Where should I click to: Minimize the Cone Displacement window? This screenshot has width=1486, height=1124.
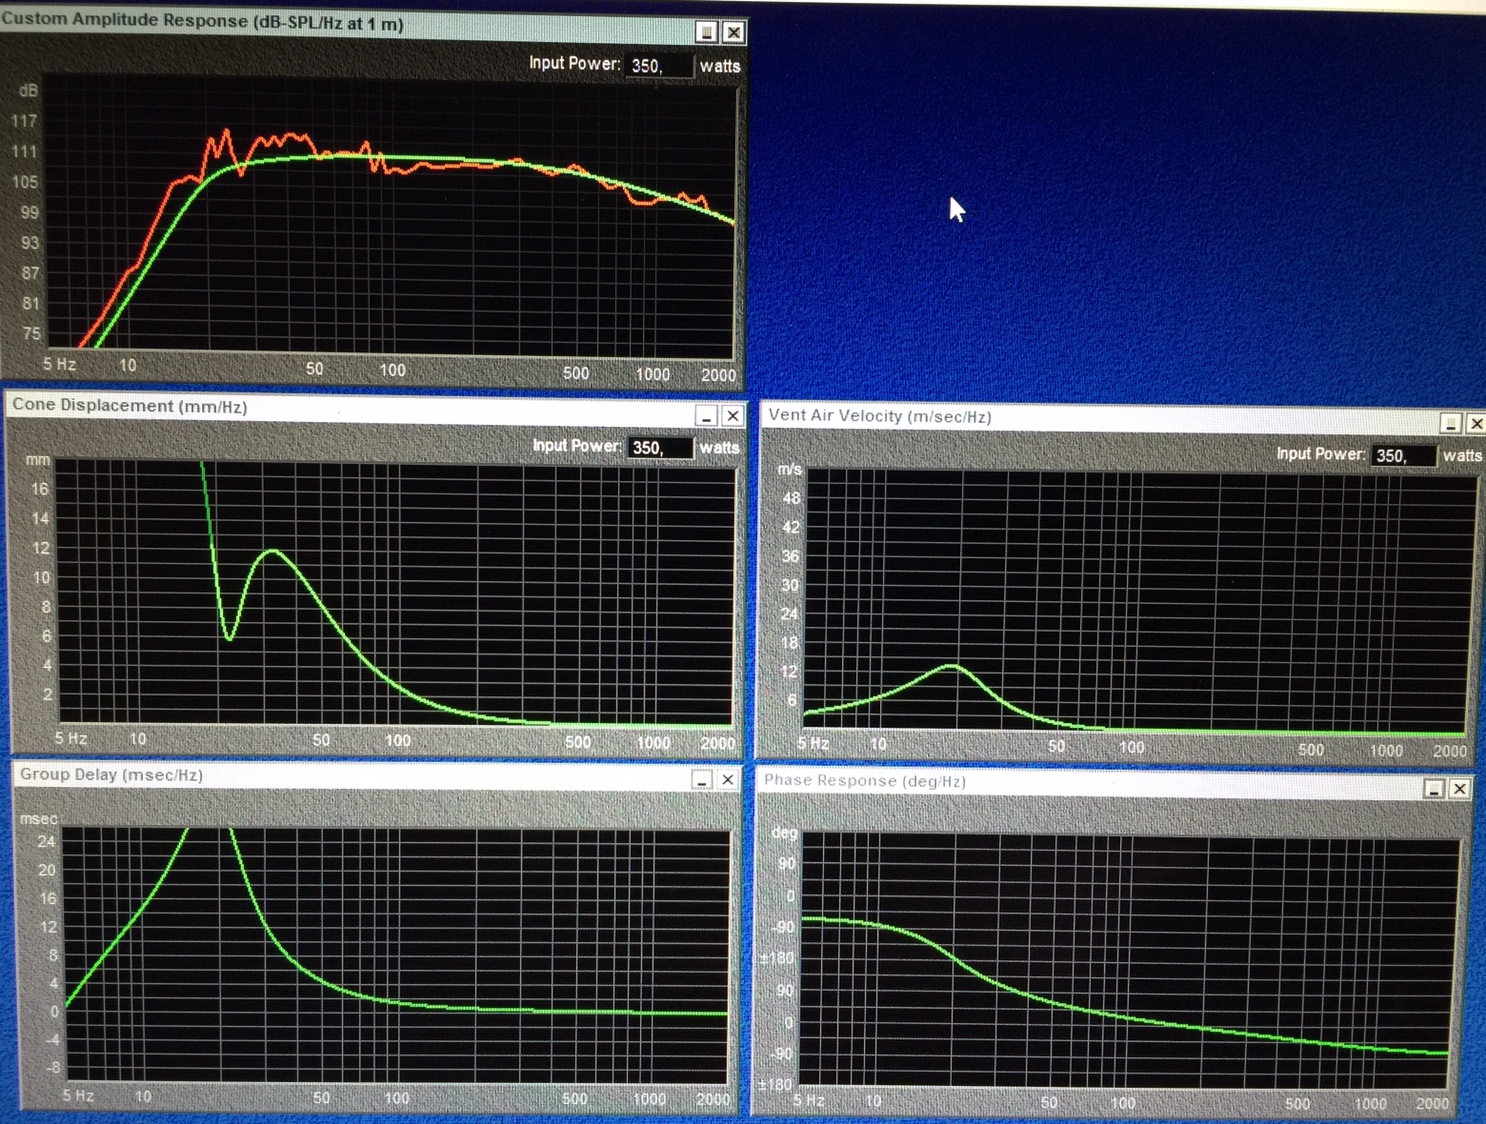[x=706, y=415]
